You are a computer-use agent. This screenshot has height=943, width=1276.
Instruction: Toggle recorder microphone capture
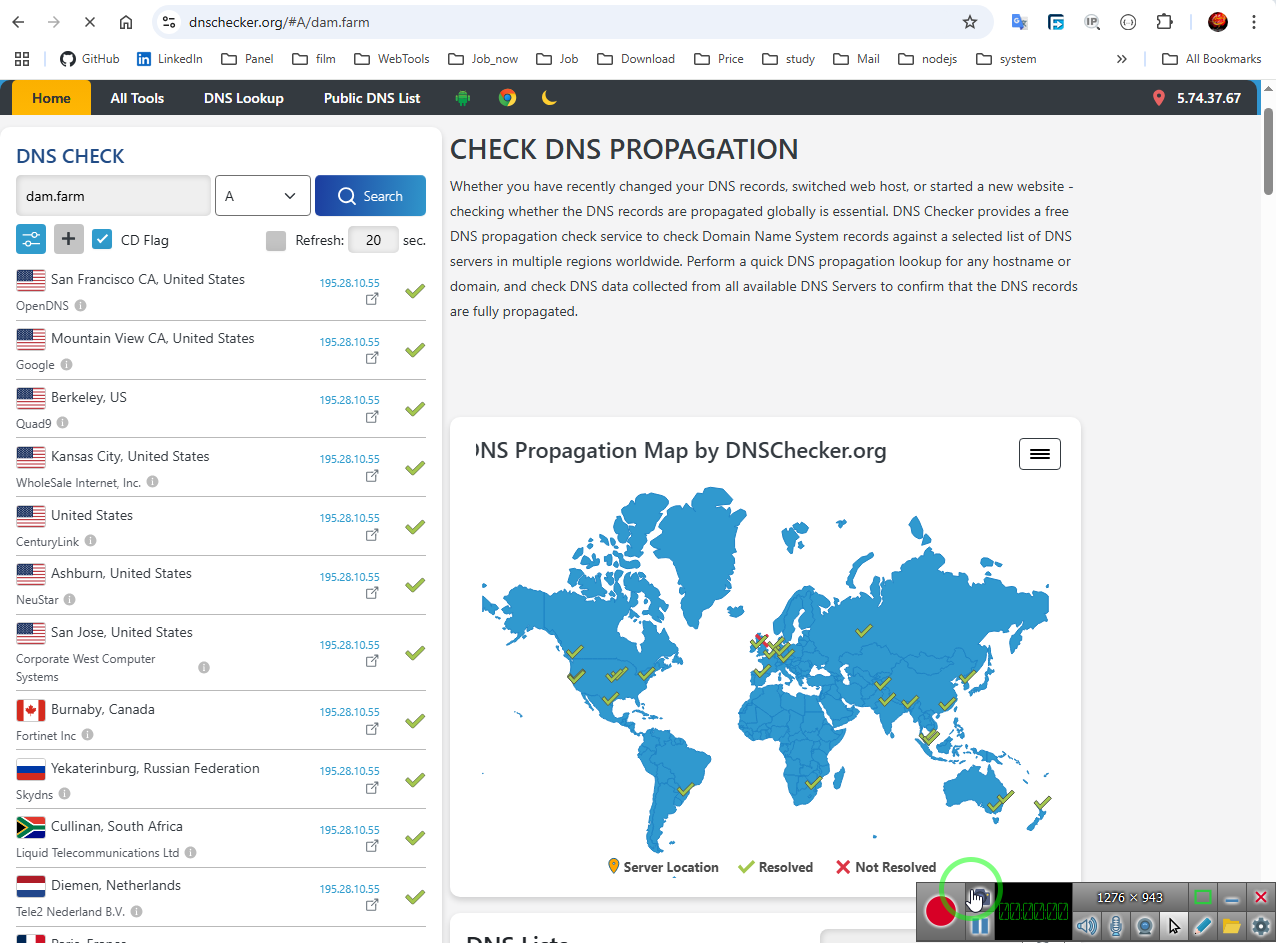(x=1116, y=926)
